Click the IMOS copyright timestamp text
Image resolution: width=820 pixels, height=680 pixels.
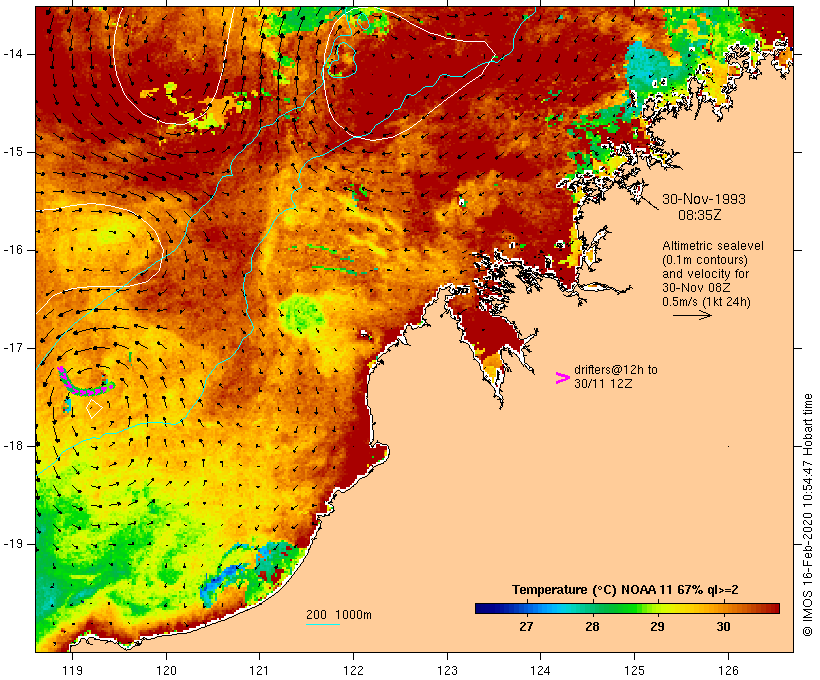pyautogui.click(x=807, y=515)
